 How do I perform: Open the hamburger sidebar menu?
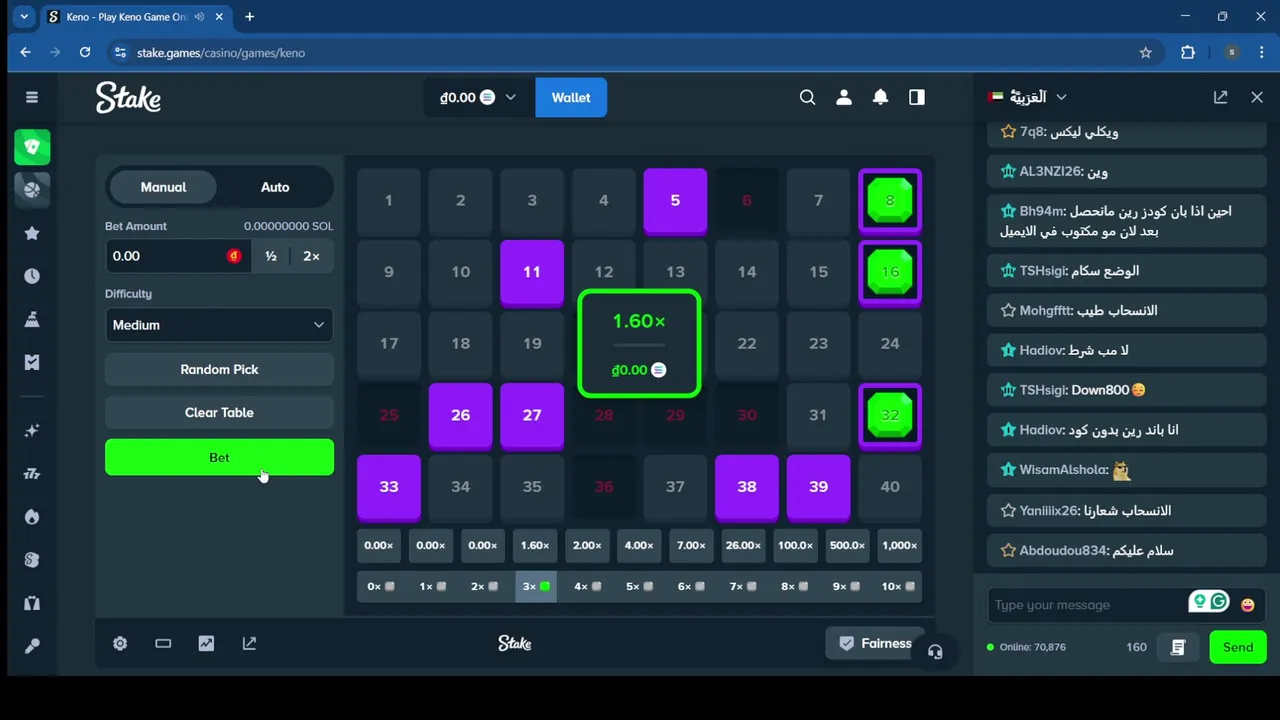[32, 97]
